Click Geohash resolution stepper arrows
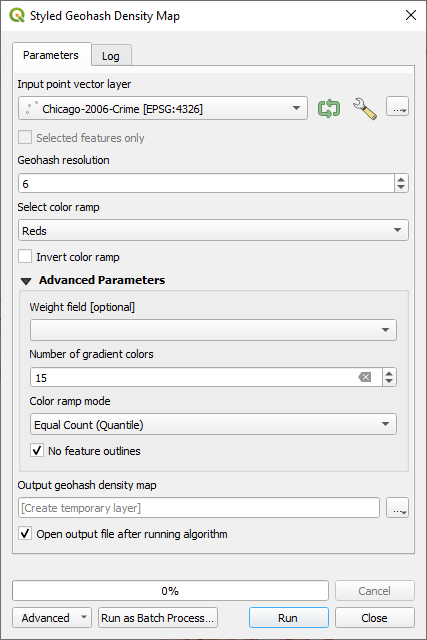427x640 pixels. [401, 183]
